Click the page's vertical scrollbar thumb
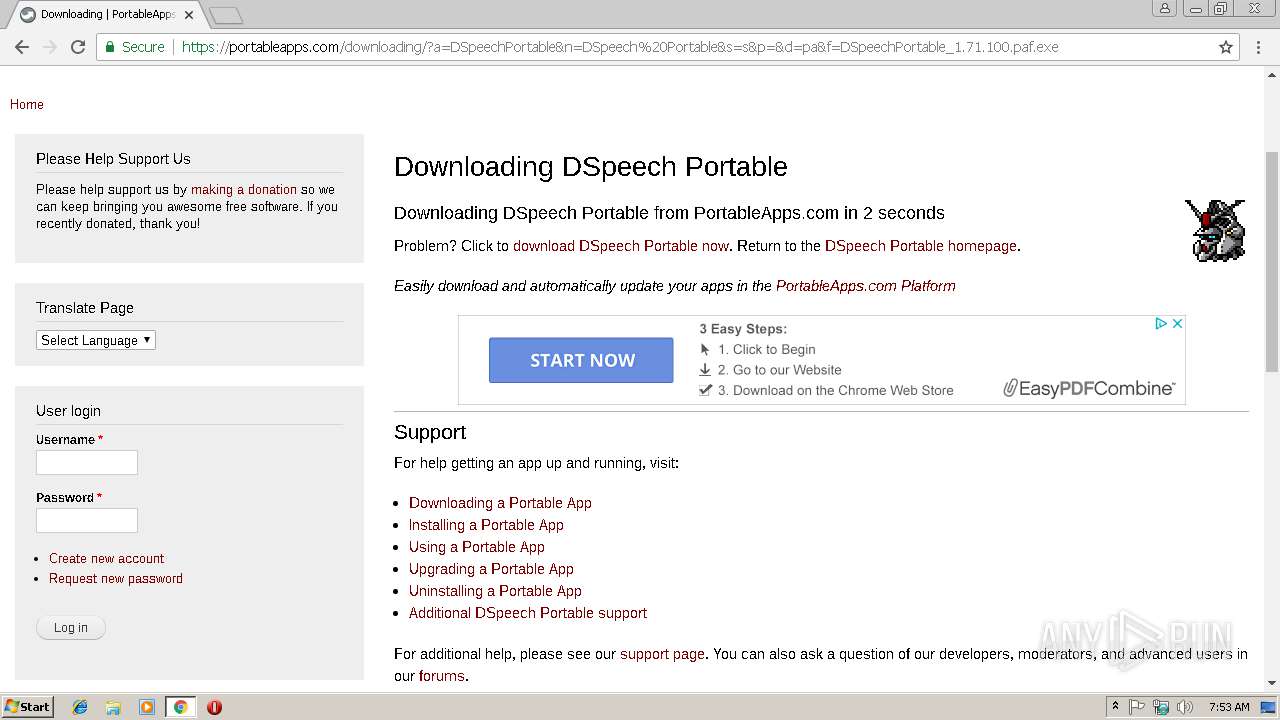Image resolution: width=1280 pixels, height=720 pixels. pos(1272,261)
